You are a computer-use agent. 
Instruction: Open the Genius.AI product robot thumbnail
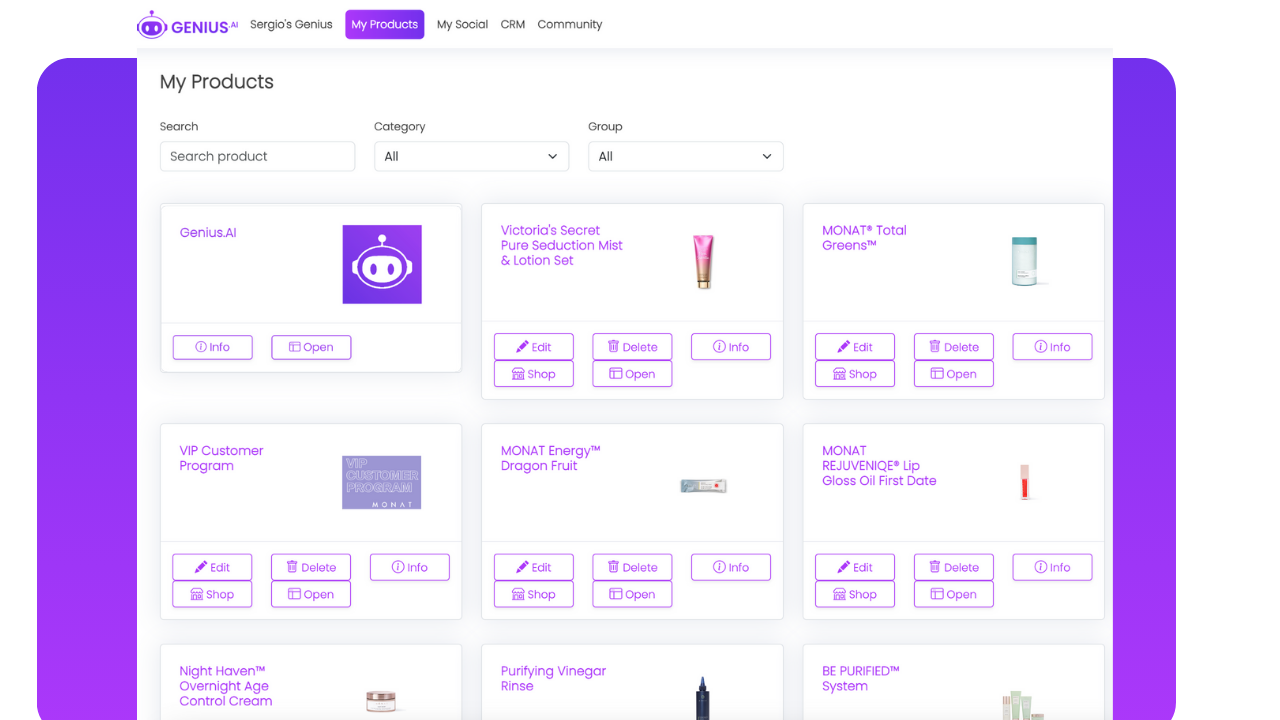(382, 264)
